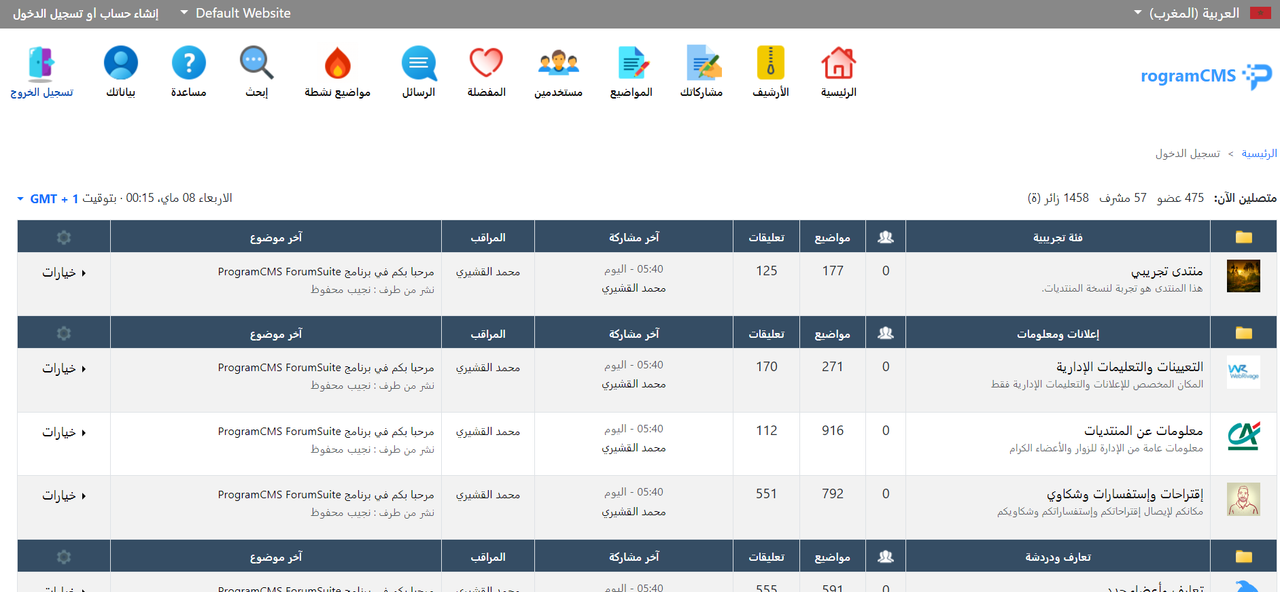Image resolution: width=1280 pixels, height=592 pixels.
Task: Click replies count 551
Action: pos(767,494)
